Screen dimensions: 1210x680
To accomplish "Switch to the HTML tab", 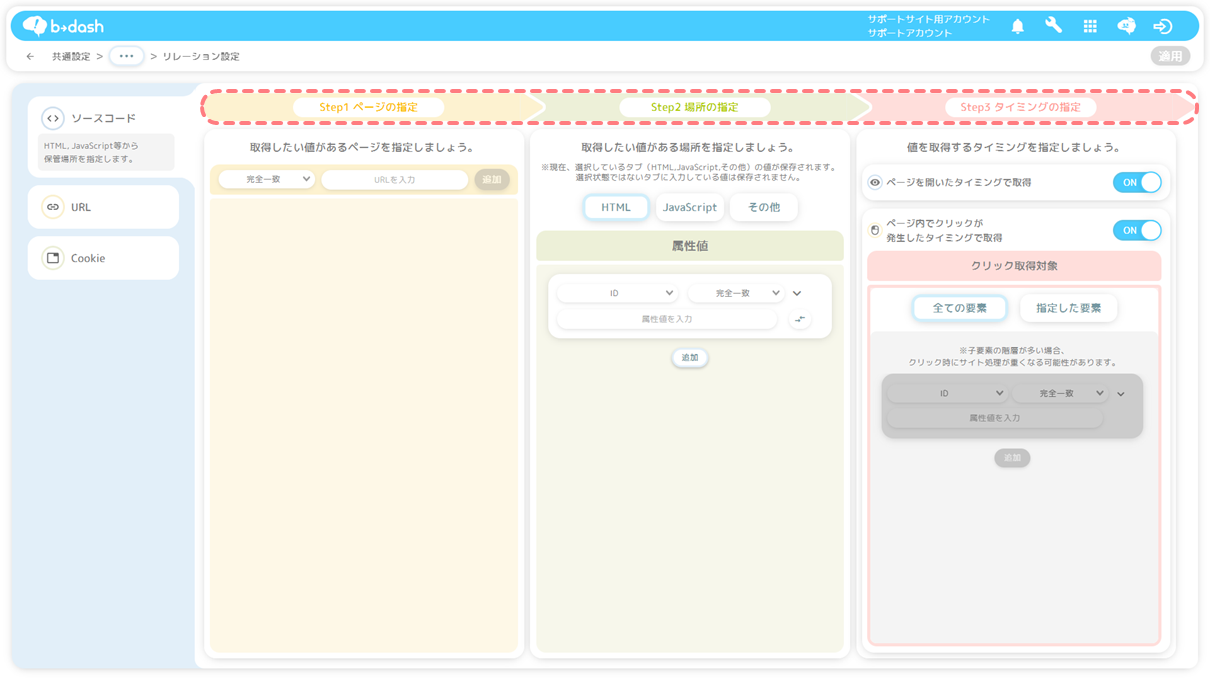I will (616, 207).
